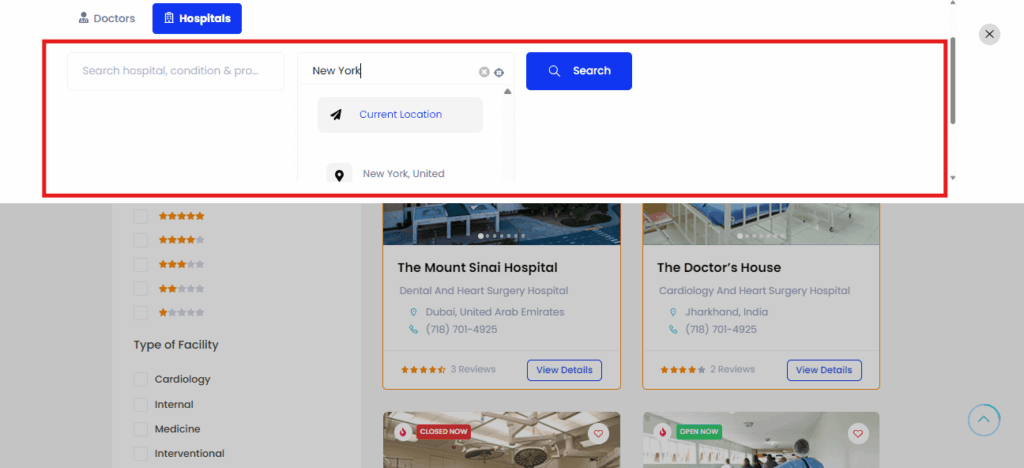Click the location pin next to Jharkhand
The height and width of the screenshot is (468, 1024).
[x=673, y=313]
